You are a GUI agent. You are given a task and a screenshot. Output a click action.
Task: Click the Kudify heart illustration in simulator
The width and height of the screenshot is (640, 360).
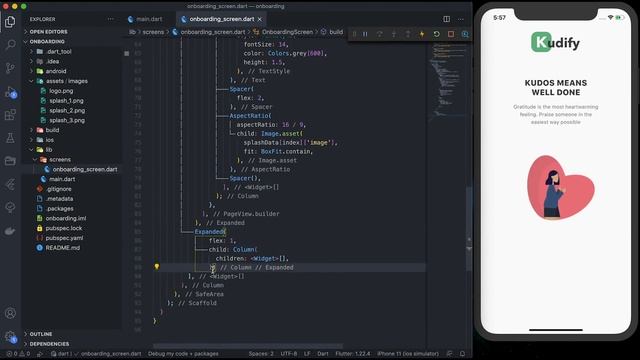(560, 187)
